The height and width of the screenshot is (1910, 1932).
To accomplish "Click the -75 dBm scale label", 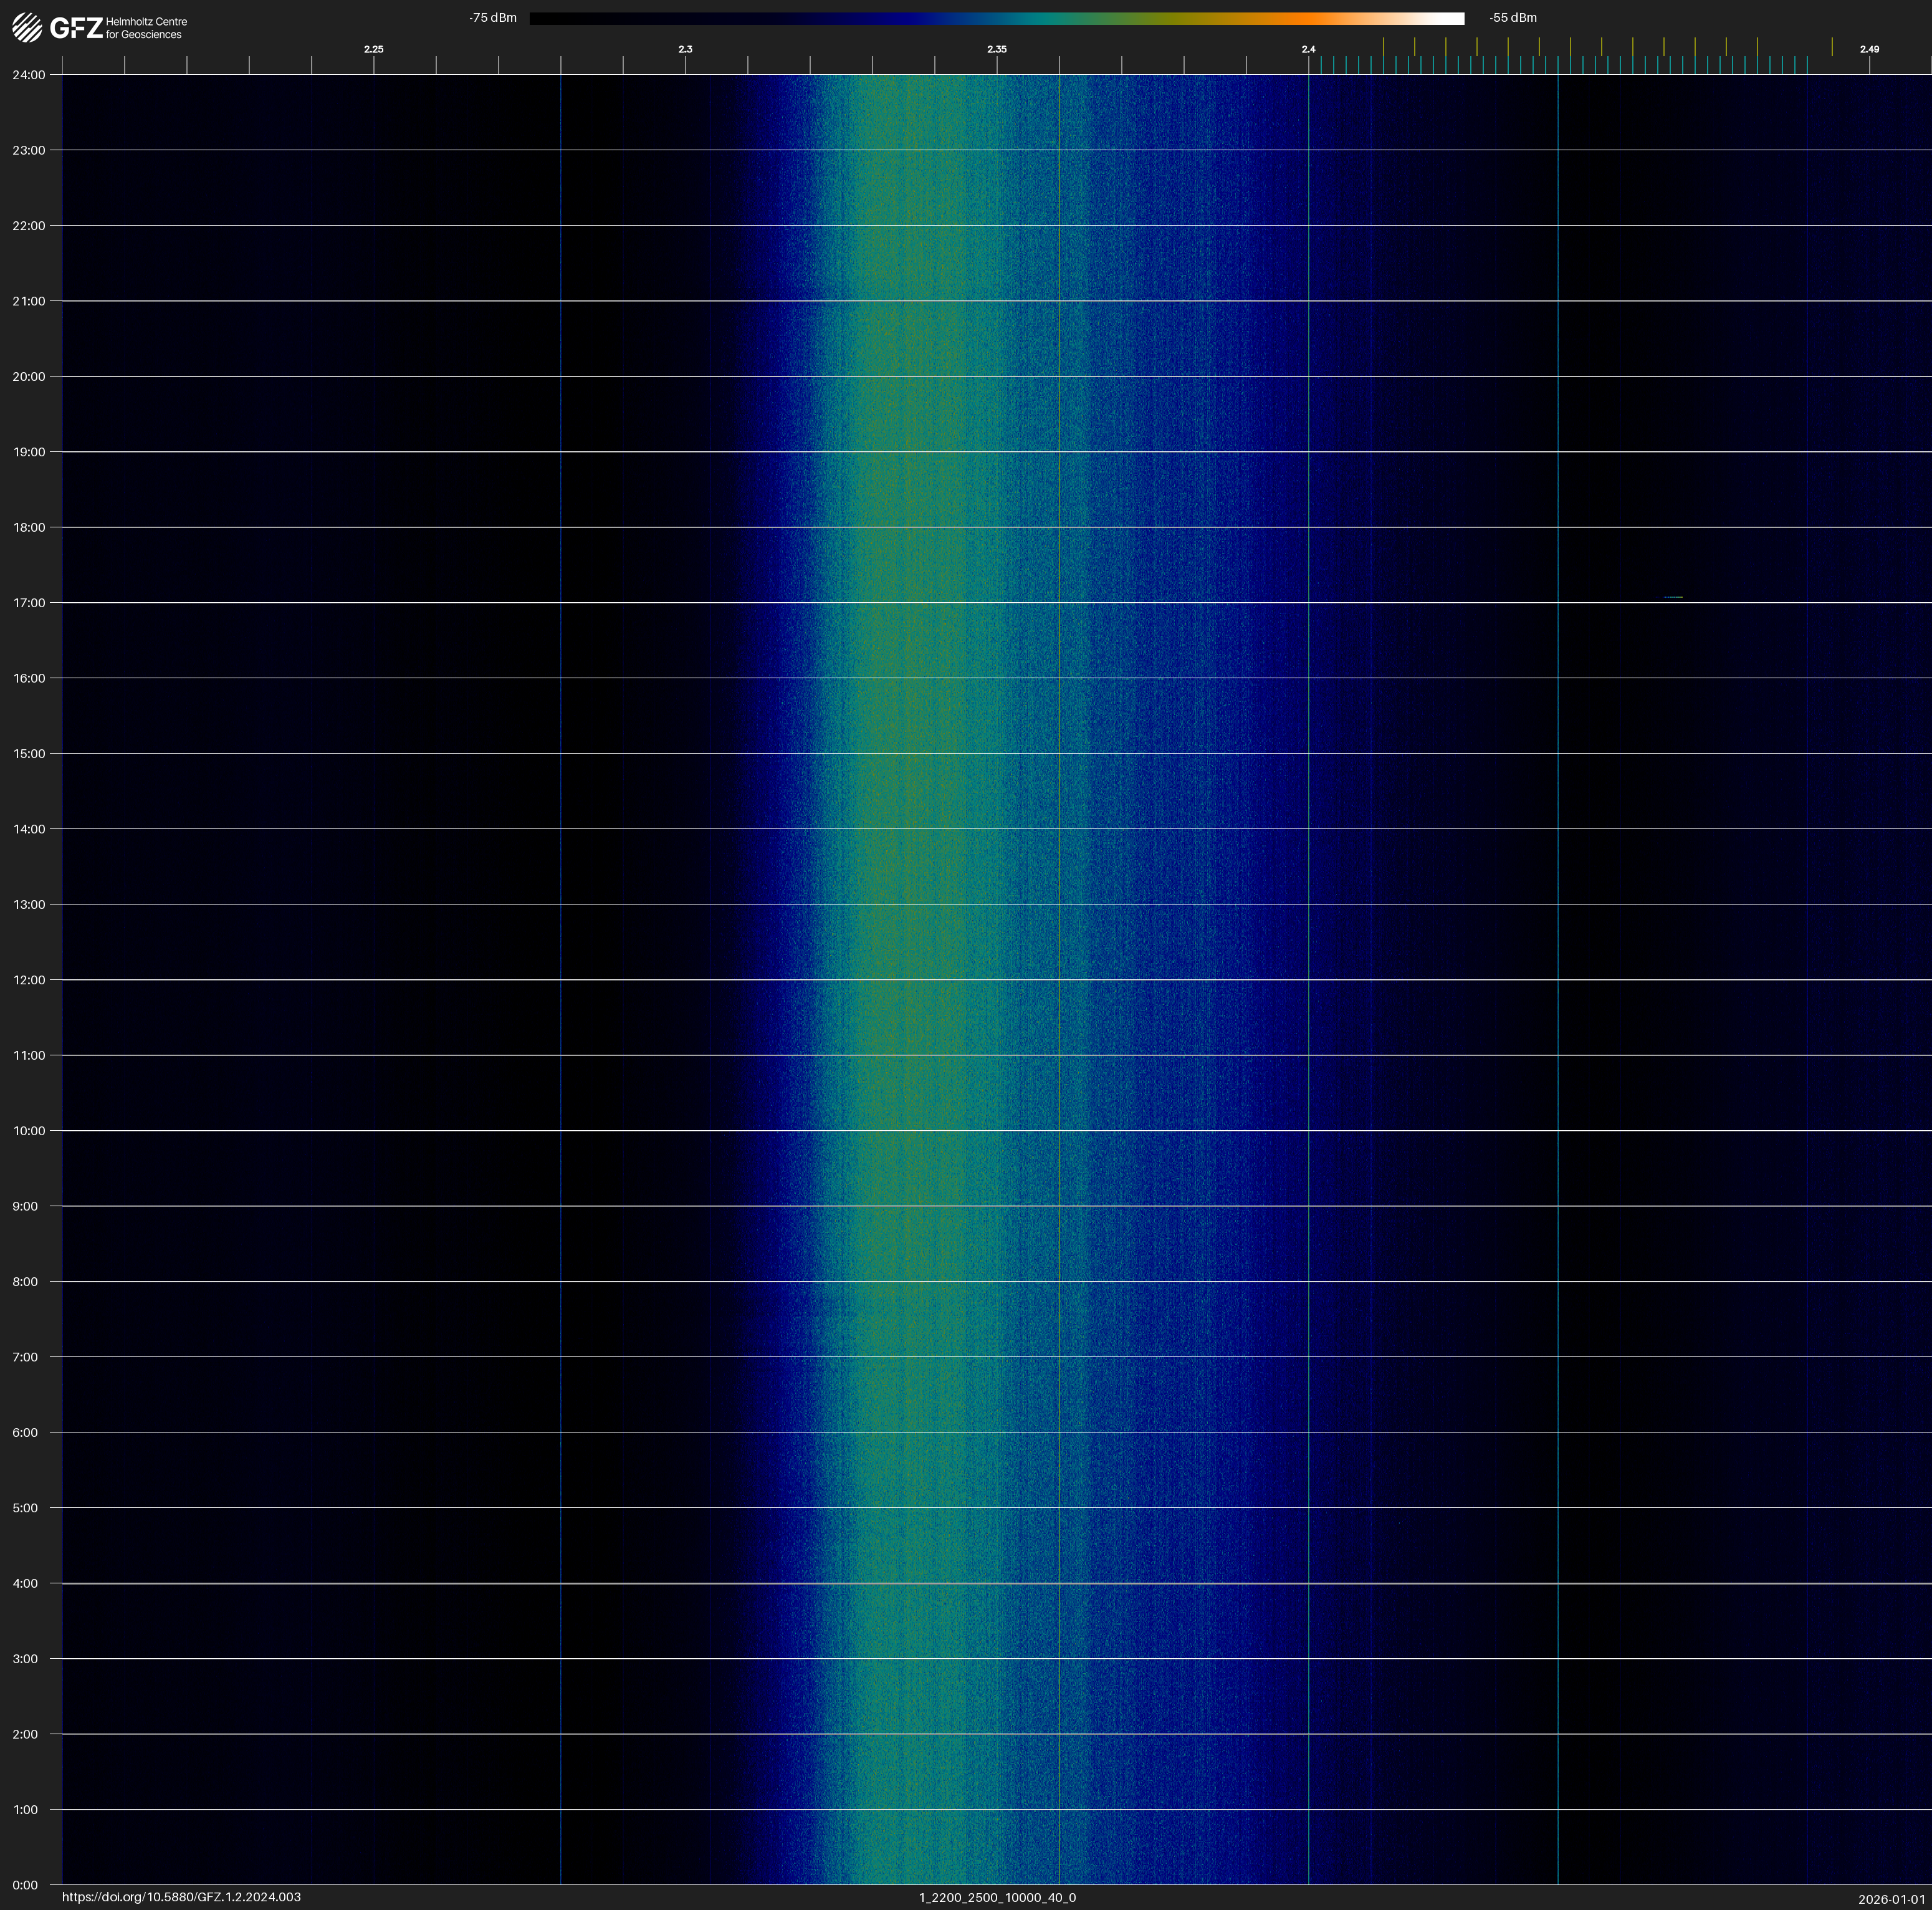I will pyautogui.click(x=493, y=18).
